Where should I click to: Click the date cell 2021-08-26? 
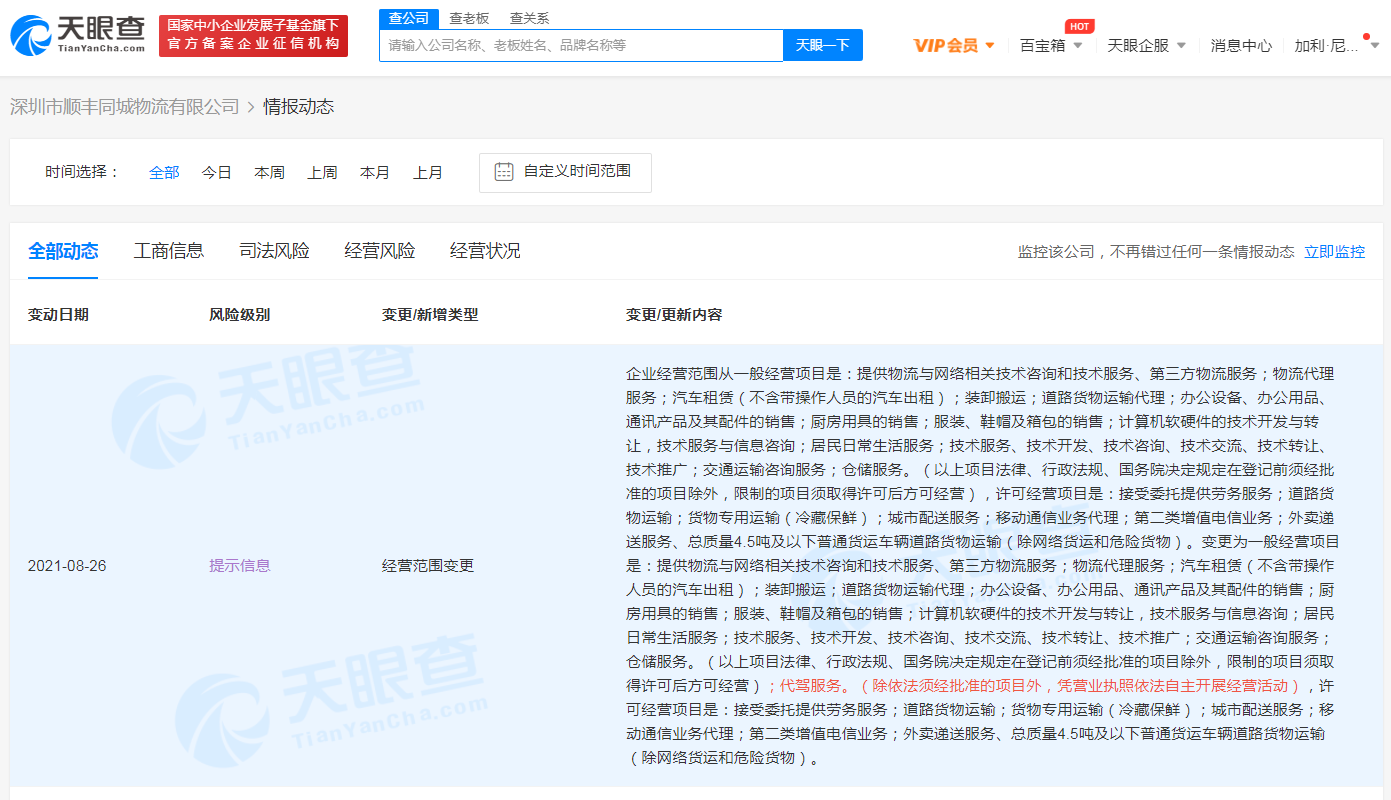coord(67,565)
